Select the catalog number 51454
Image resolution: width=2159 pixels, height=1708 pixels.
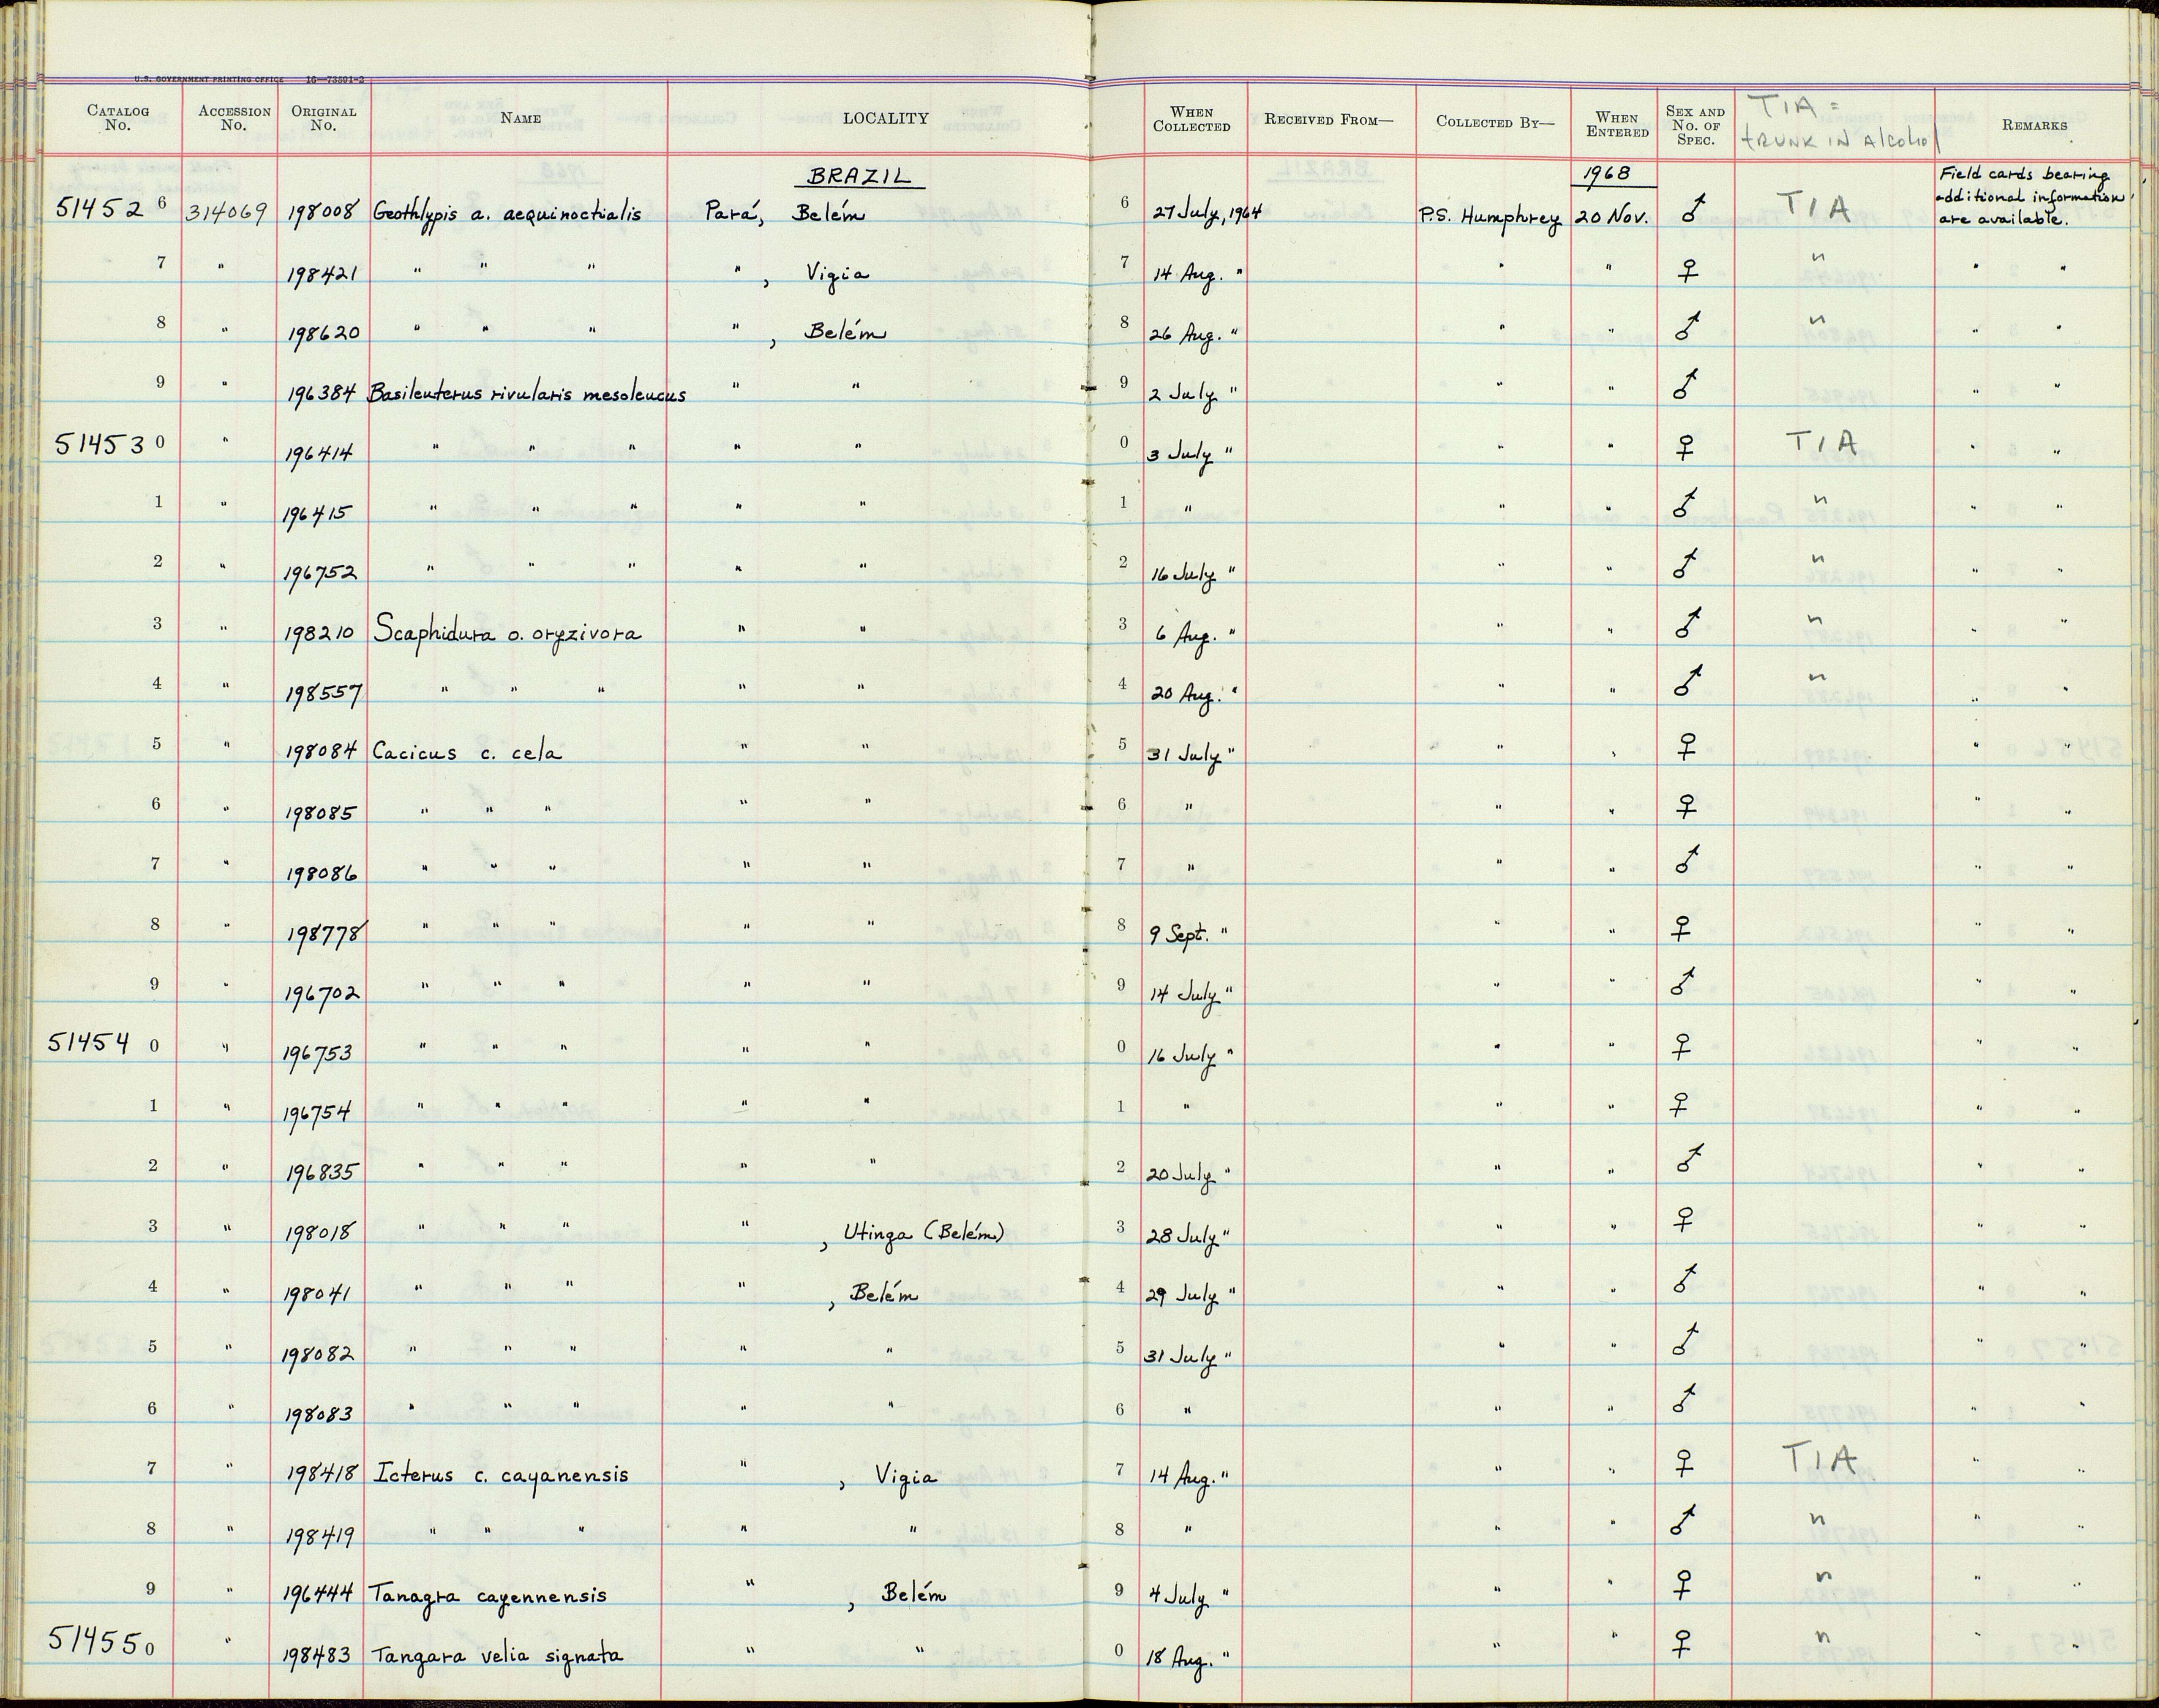pos(89,1042)
